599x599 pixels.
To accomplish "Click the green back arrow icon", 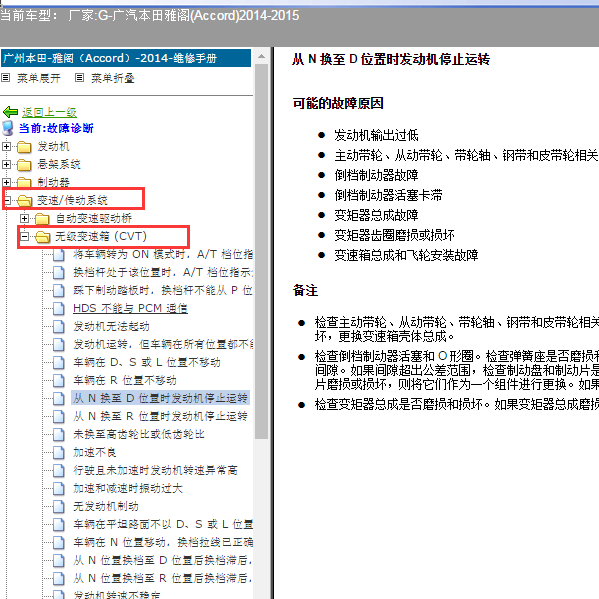I will point(10,112).
